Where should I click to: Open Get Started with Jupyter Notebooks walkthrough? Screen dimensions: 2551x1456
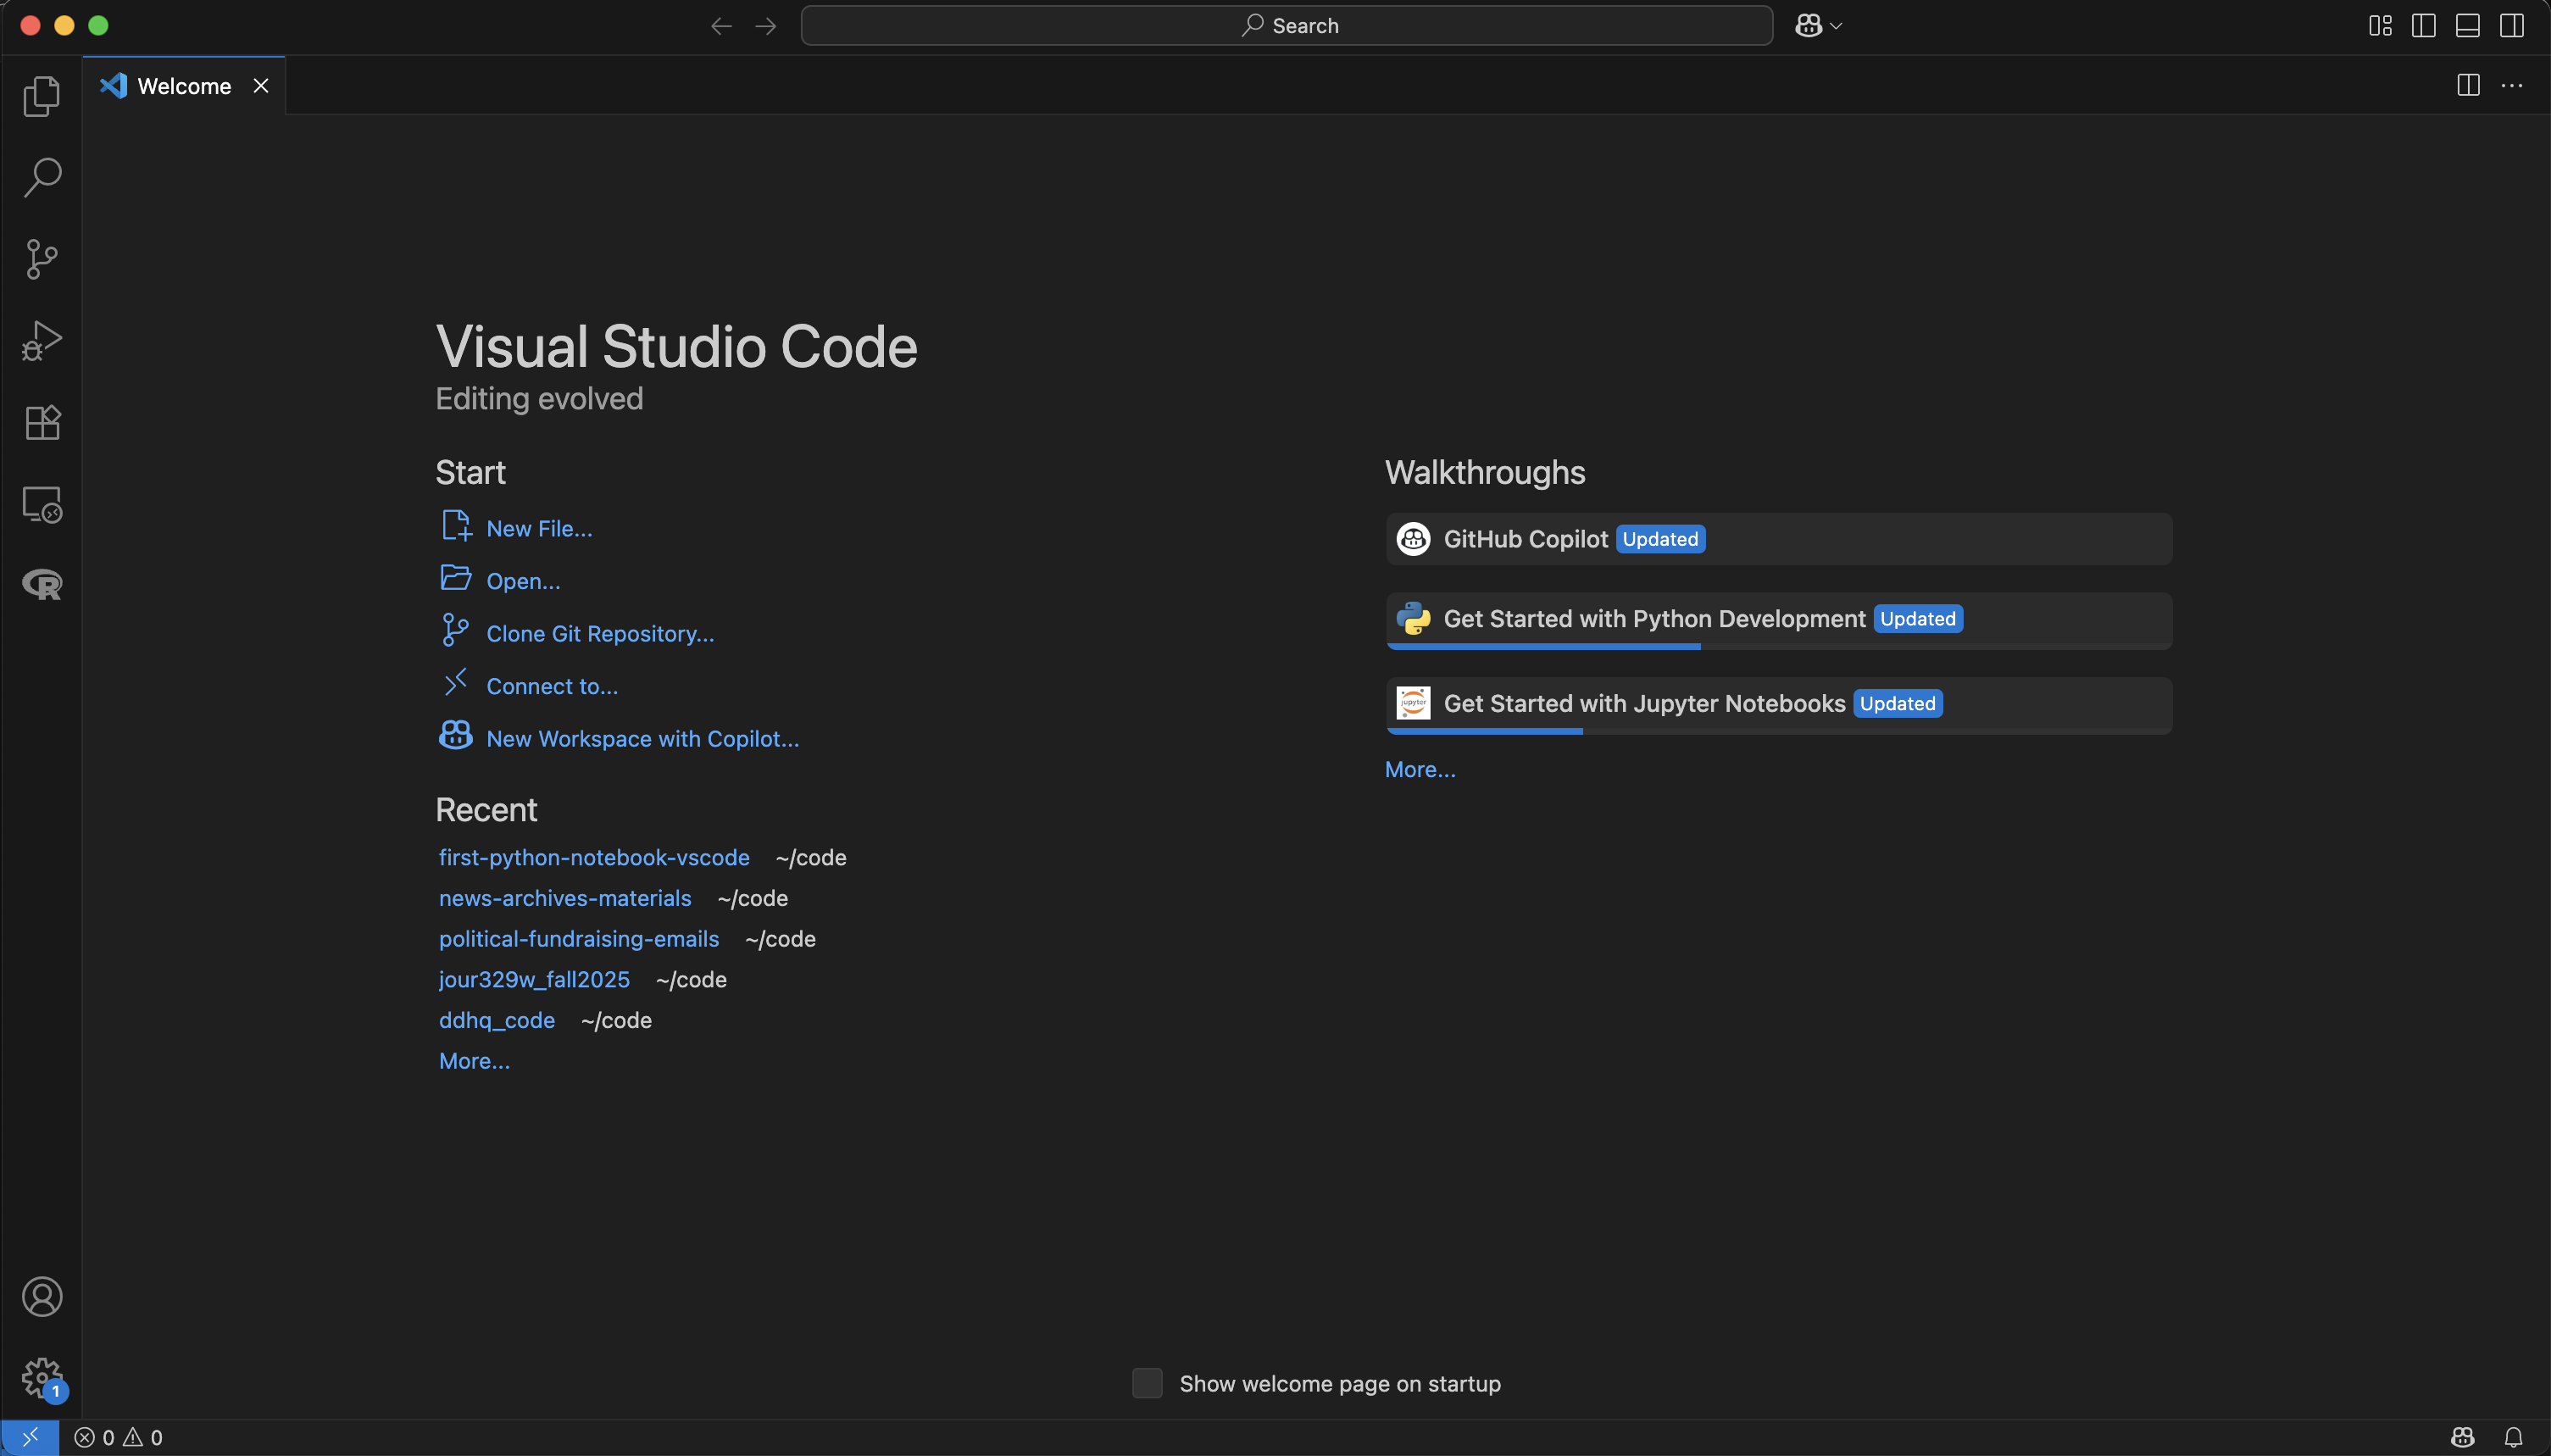(x=1779, y=706)
